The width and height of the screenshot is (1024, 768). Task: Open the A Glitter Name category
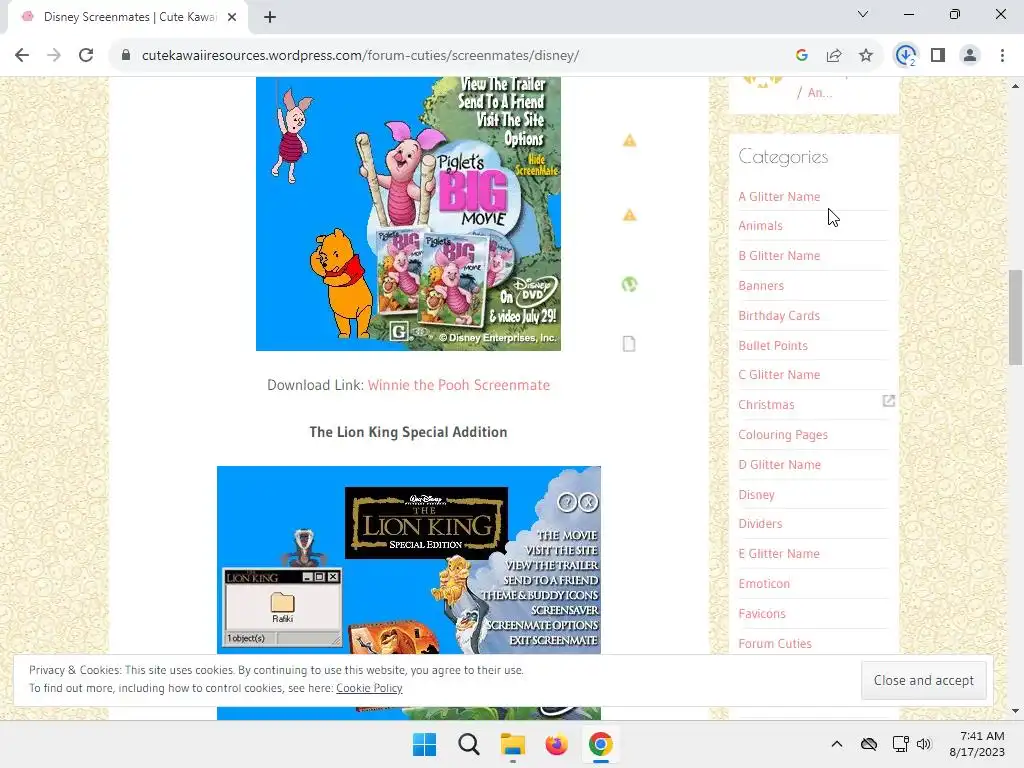(x=779, y=197)
